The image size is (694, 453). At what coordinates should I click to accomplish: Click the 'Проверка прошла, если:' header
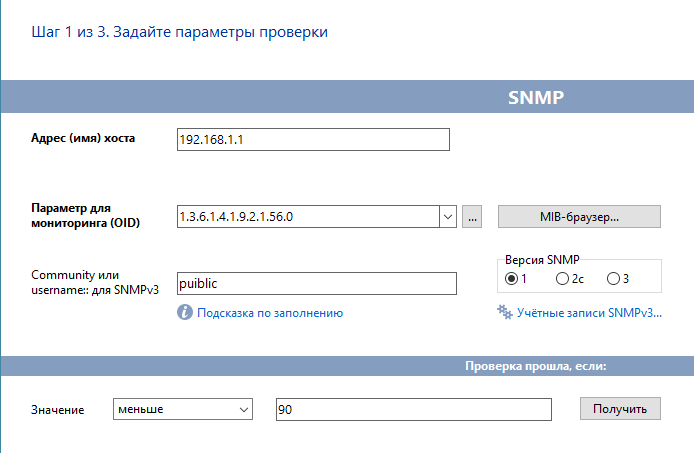536,366
